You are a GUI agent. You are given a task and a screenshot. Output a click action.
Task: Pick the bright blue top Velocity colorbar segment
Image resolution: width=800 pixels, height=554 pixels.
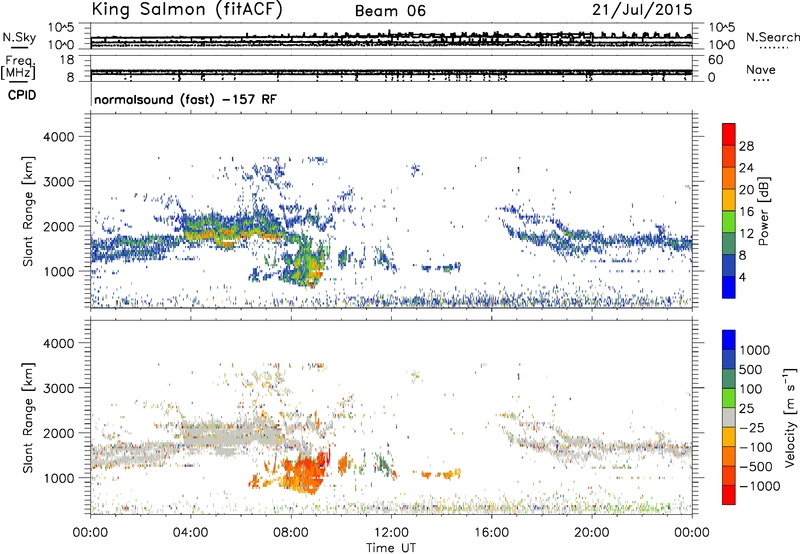(729, 340)
